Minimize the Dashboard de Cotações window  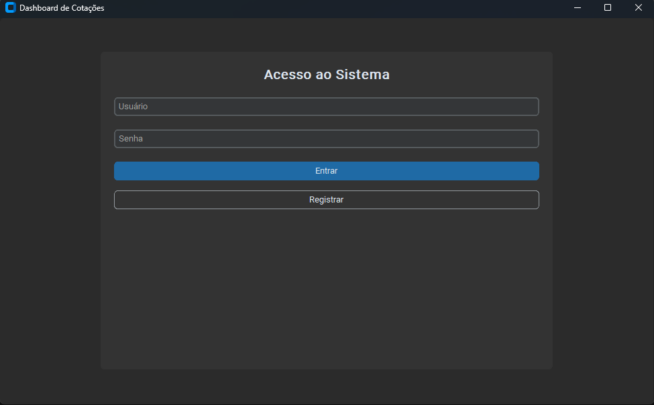pyautogui.click(x=577, y=8)
